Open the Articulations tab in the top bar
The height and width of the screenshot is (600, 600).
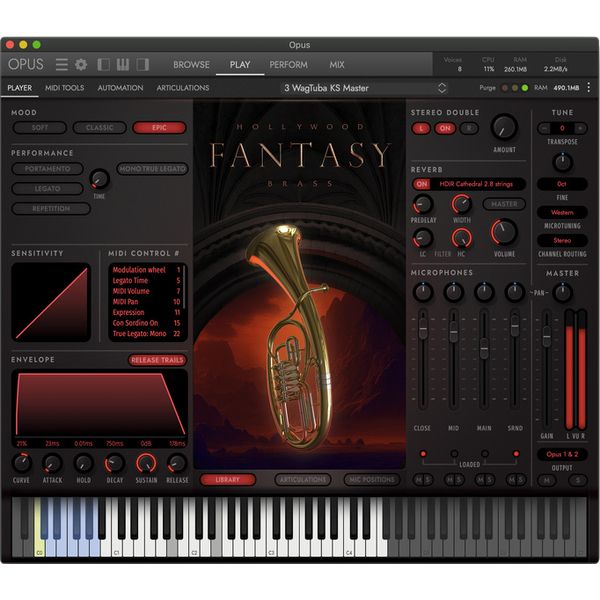click(x=183, y=88)
